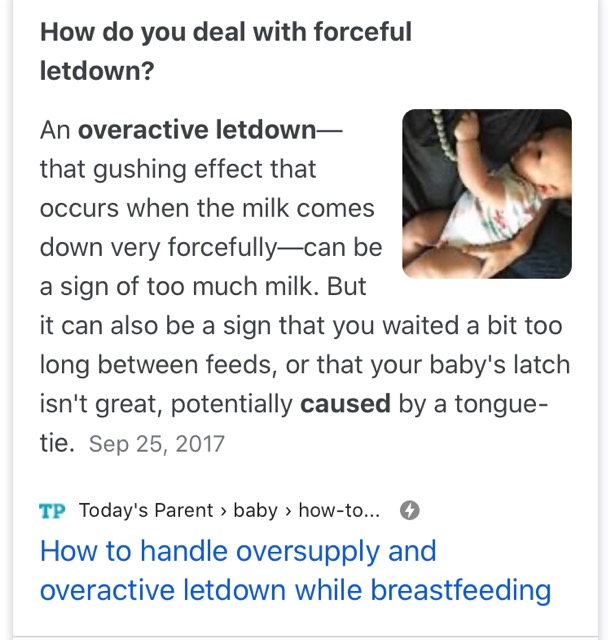Screen dimensions: 611x640
Task: Click the "Today's Parent" site name
Action: coord(146,511)
